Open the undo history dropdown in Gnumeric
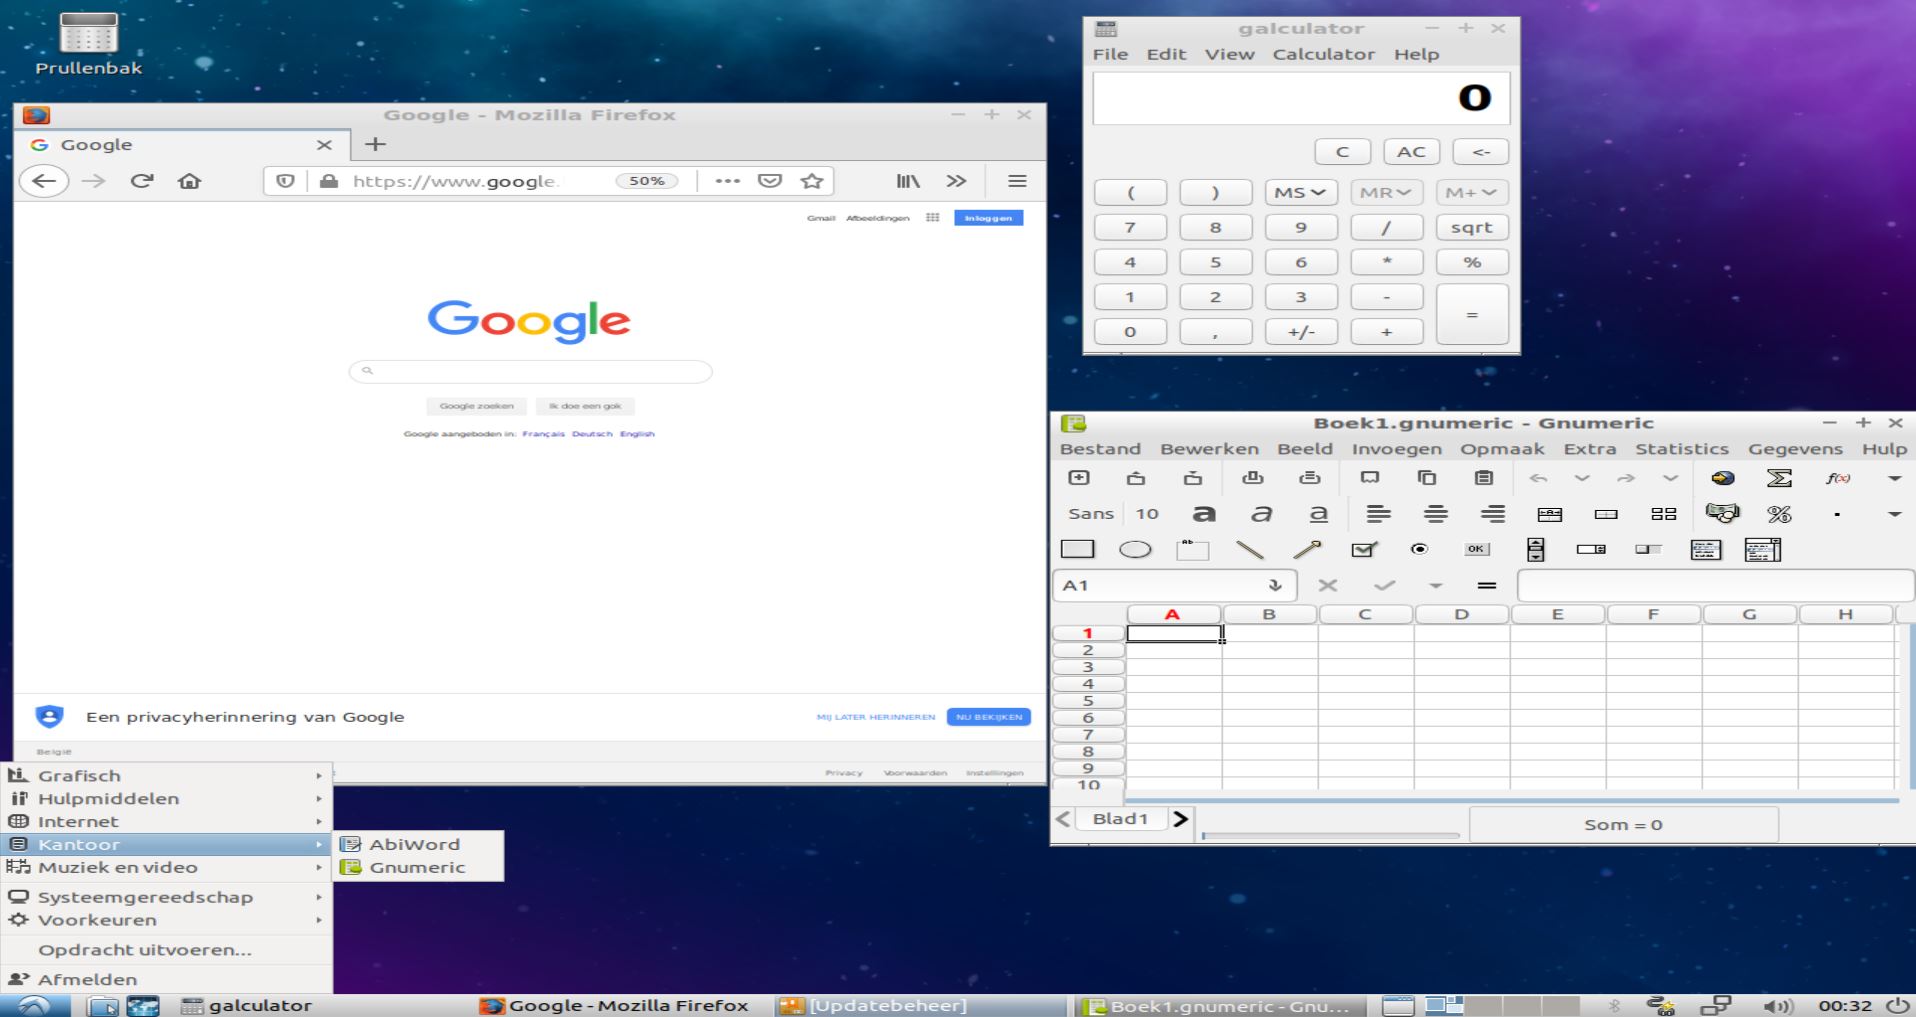 pos(1582,478)
